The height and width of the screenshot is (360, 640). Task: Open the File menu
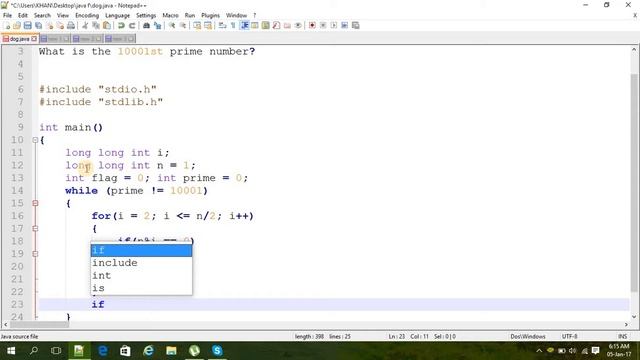point(7,16)
